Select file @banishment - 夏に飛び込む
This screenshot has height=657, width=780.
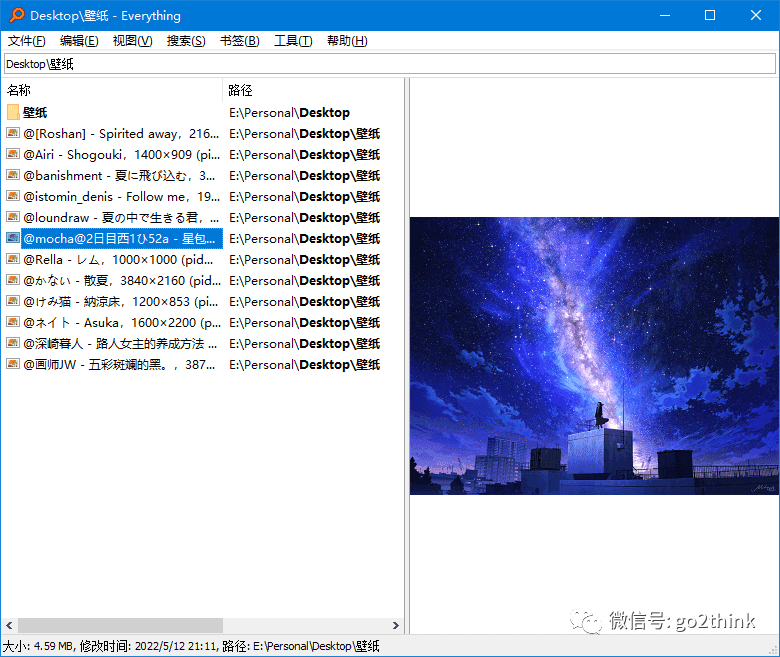coord(119,175)
